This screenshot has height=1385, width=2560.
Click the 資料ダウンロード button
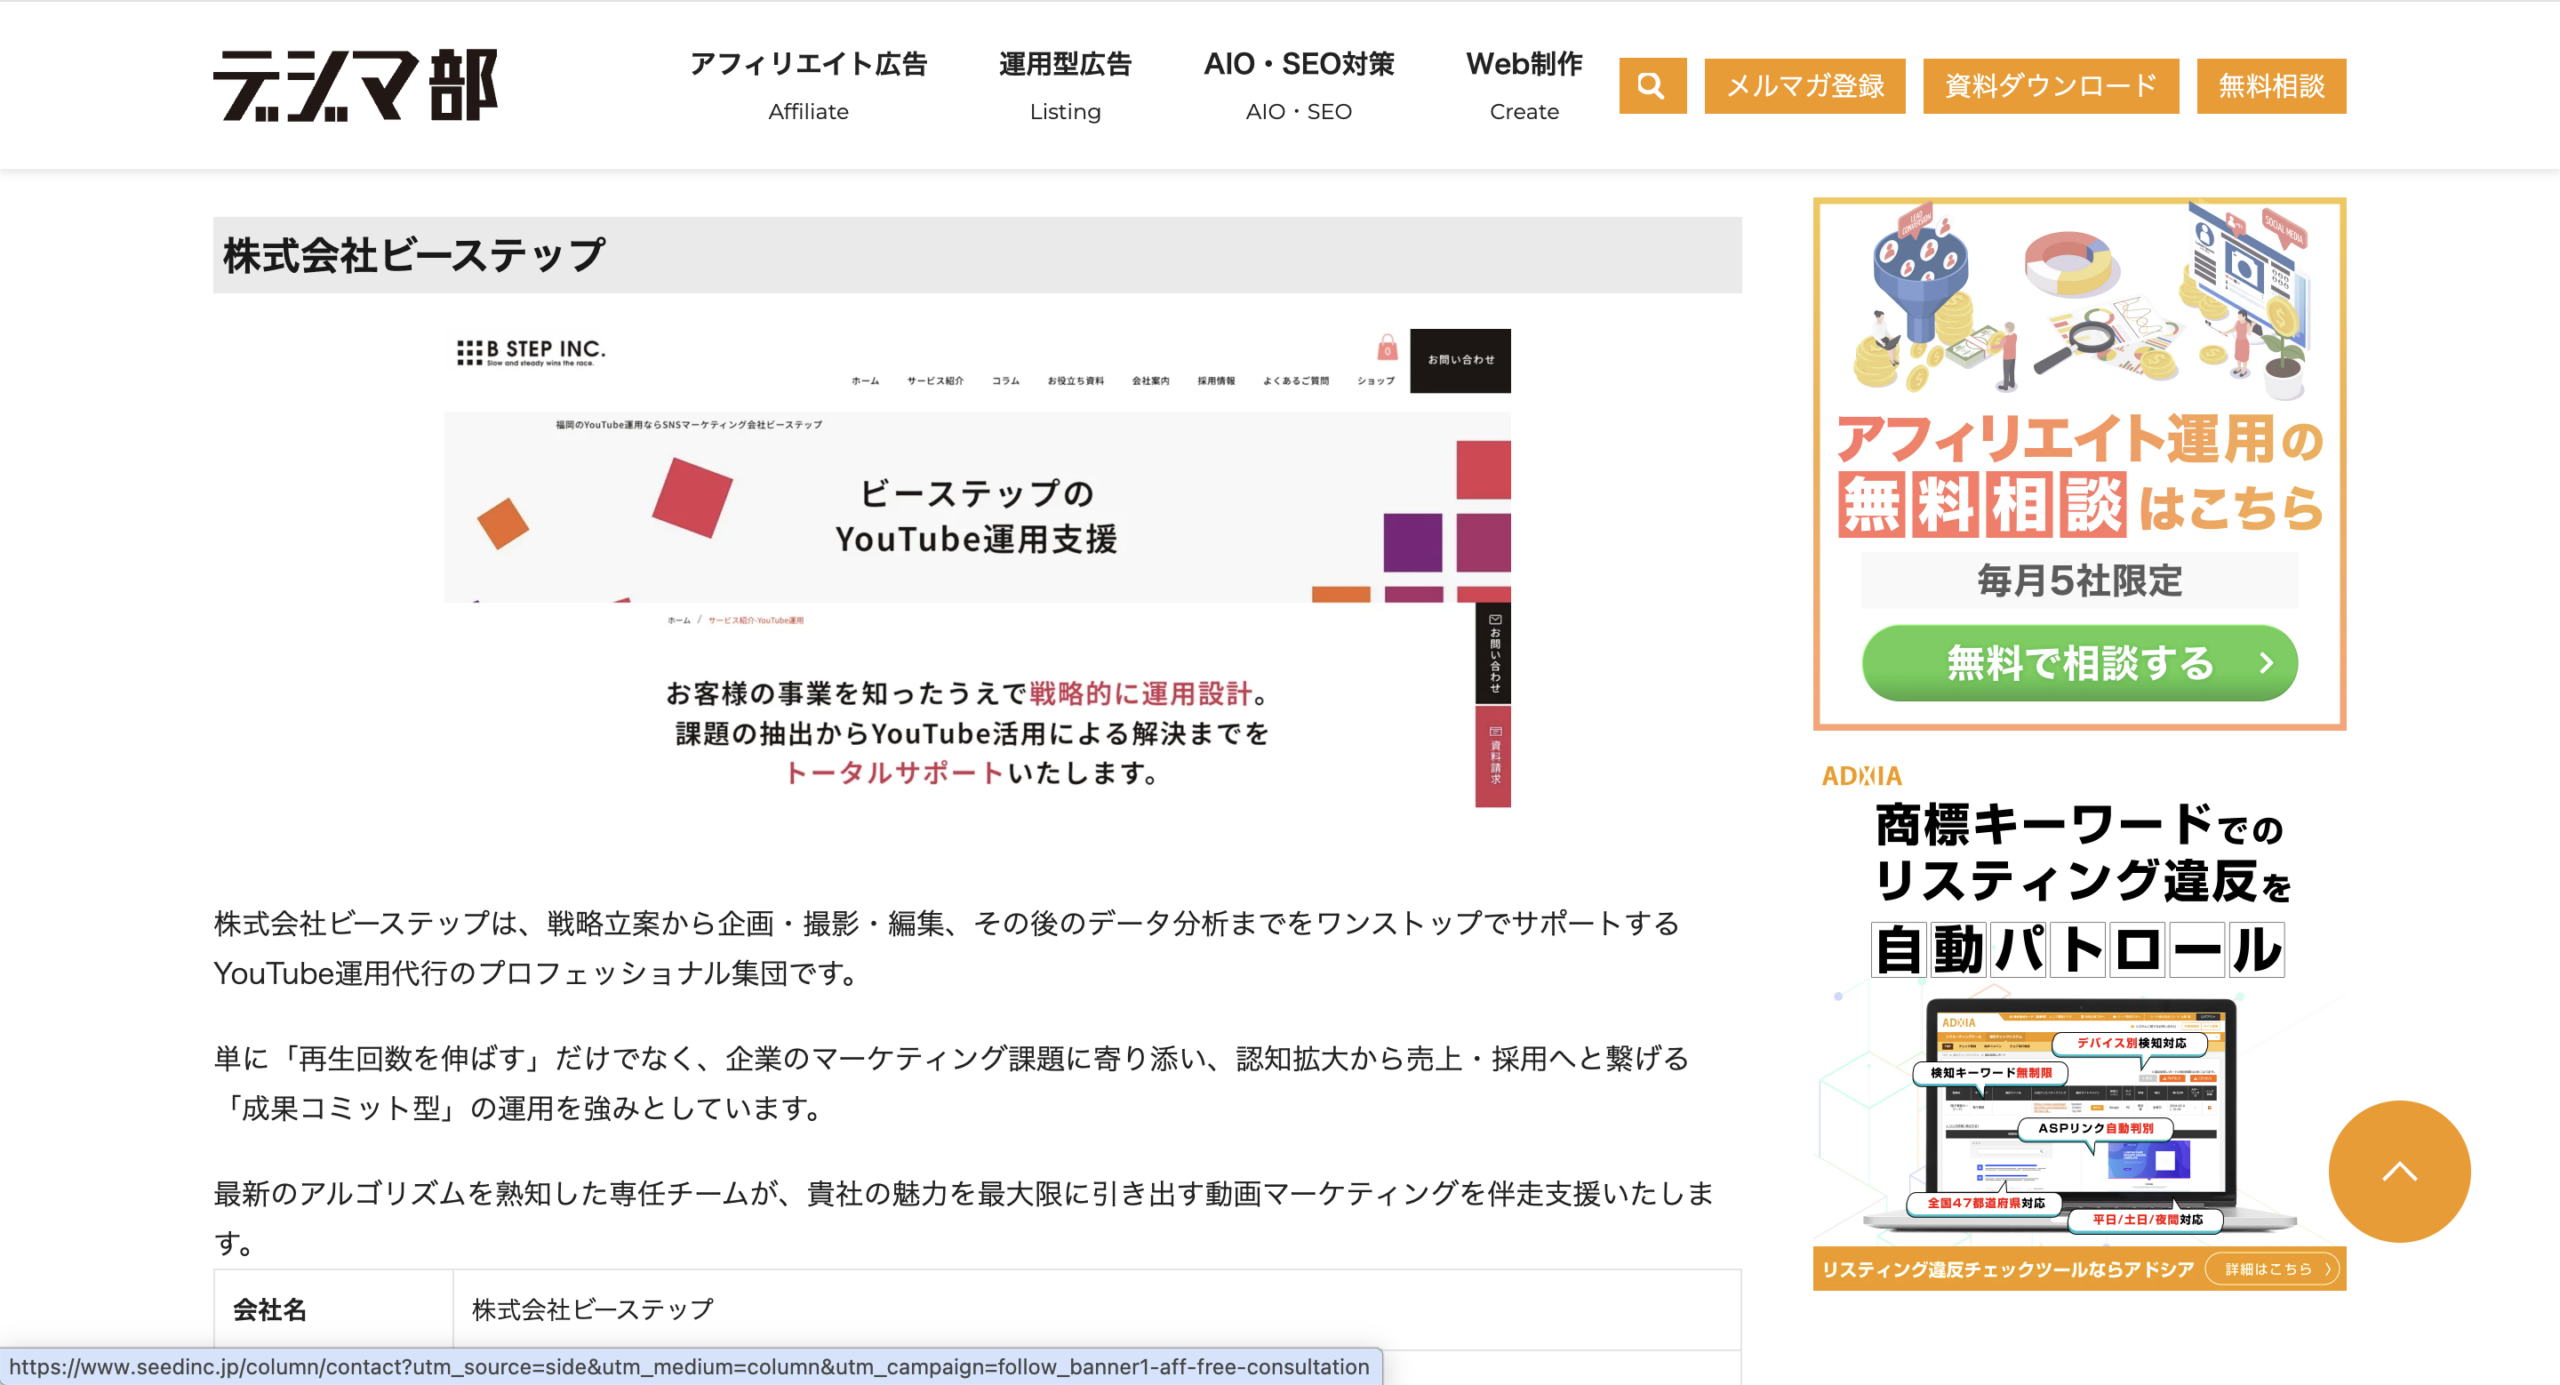tap(2051, 86)
